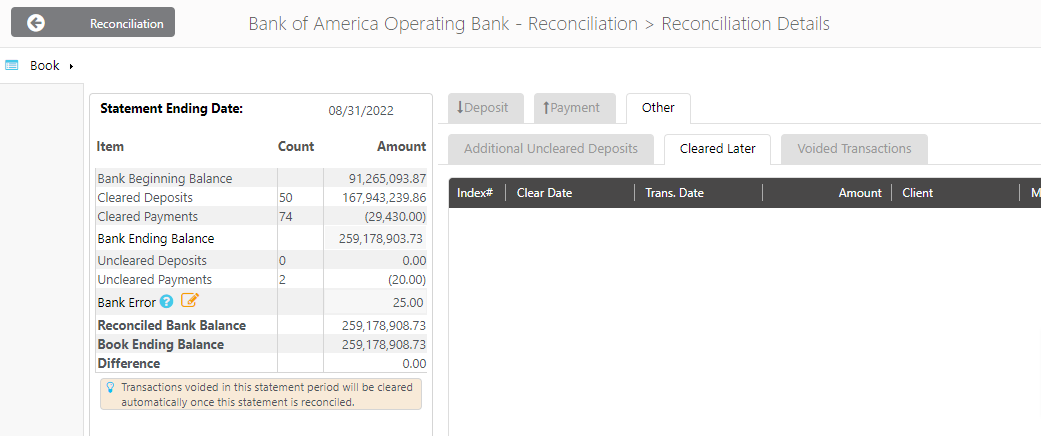Open the Additional Uncleared Deposits tab

[x=550, y=149]
